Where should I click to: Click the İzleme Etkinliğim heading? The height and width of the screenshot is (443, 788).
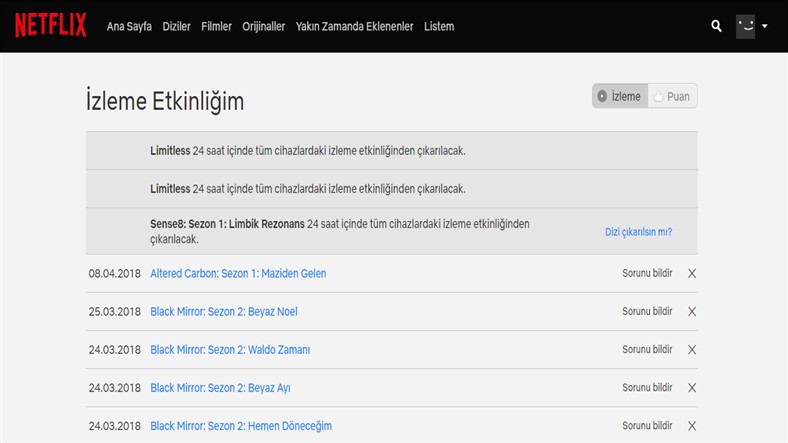(x=165, y=101)
